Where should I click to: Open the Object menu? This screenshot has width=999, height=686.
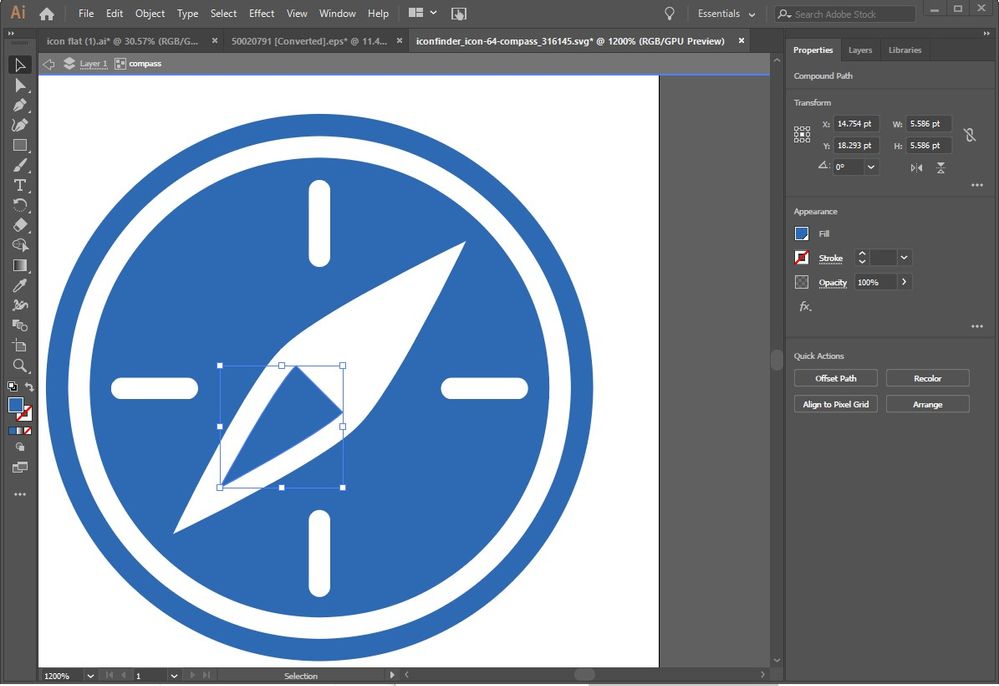click(x=150, y=13)
